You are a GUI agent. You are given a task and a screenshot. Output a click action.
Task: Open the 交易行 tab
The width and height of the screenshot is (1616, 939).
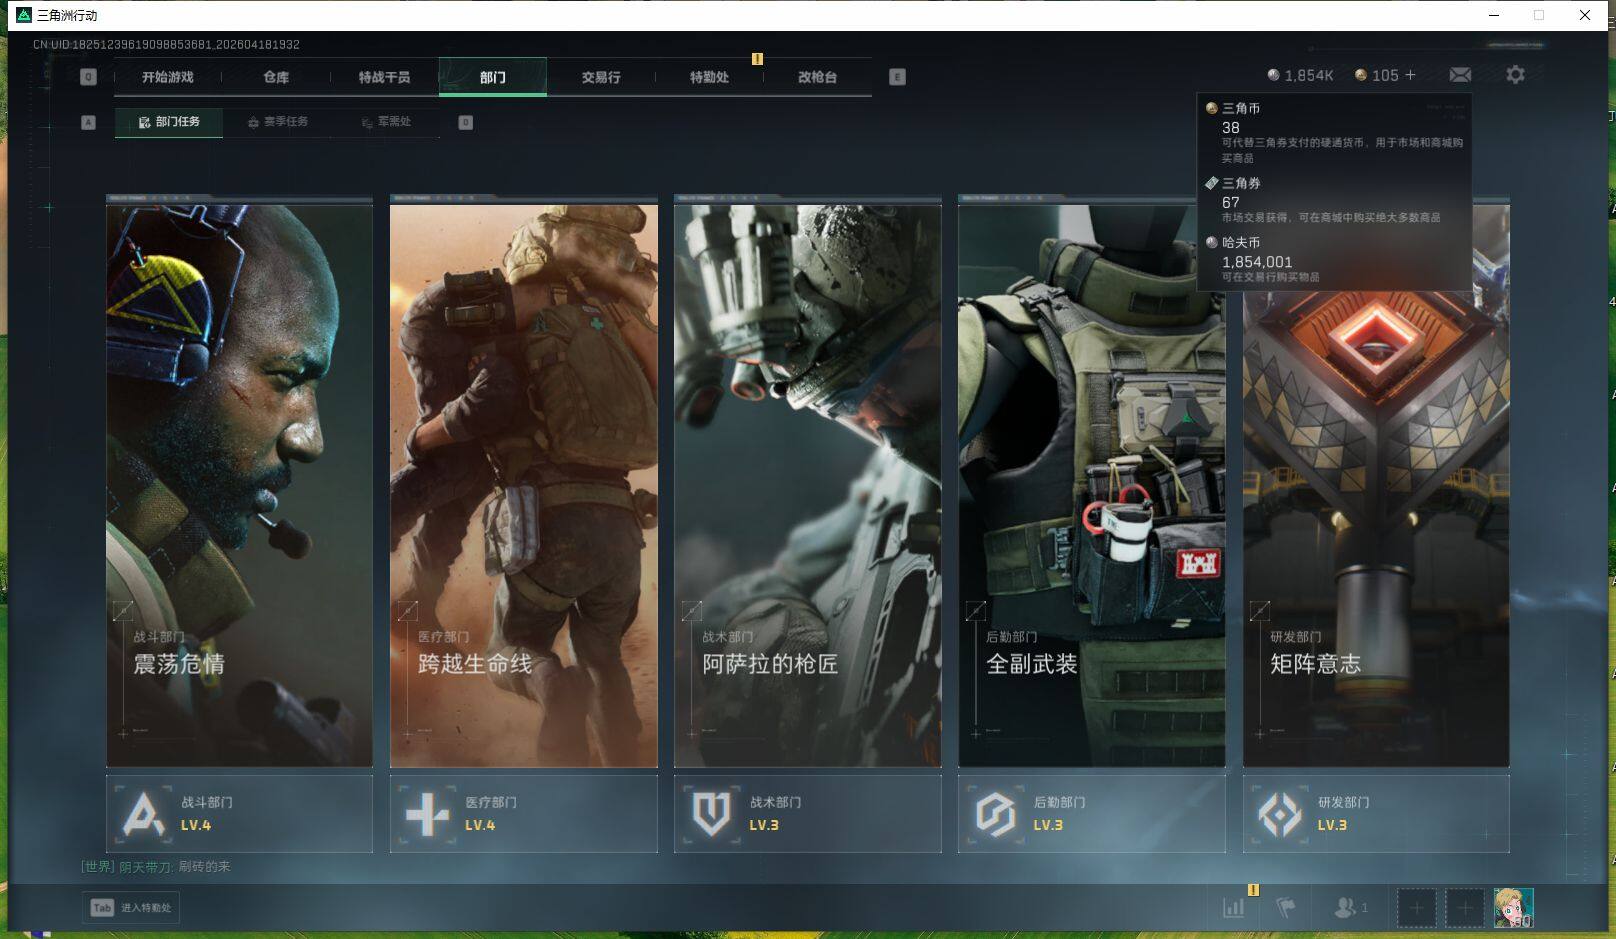601,77
